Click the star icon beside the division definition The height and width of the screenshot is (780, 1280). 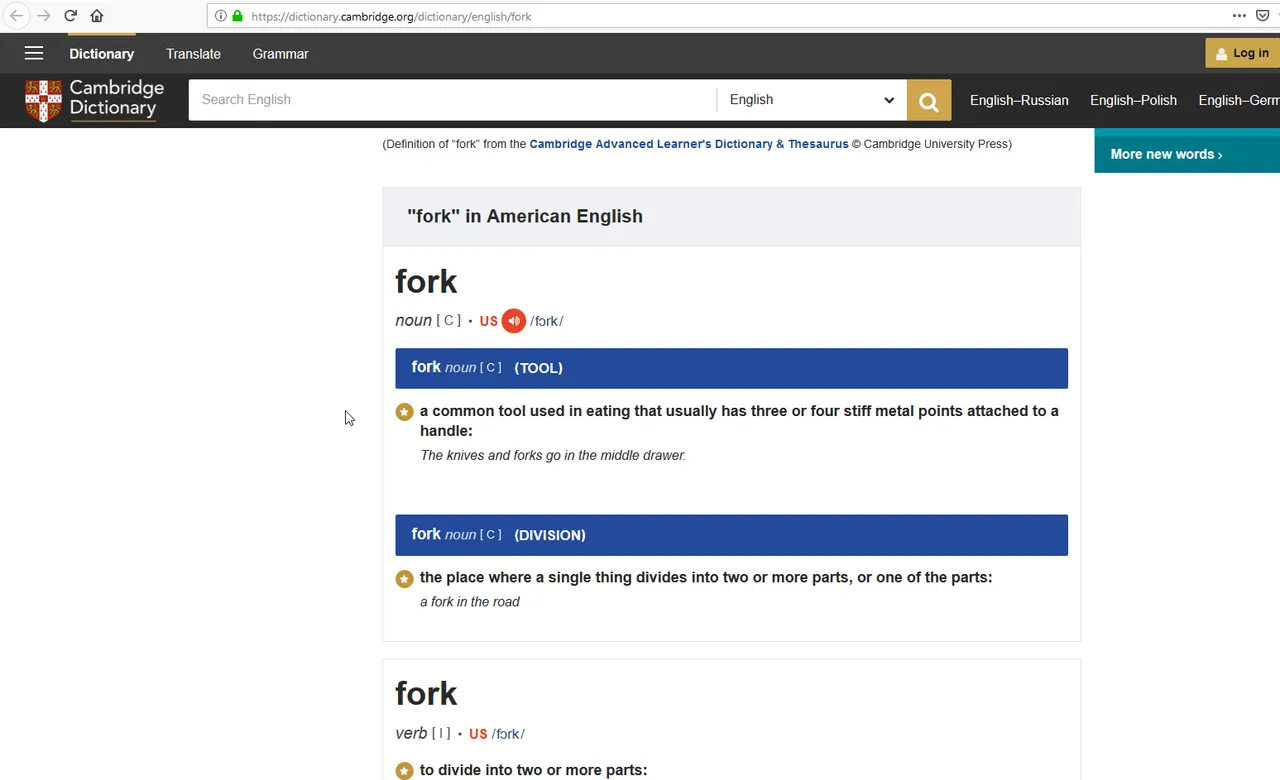point(404,579)
